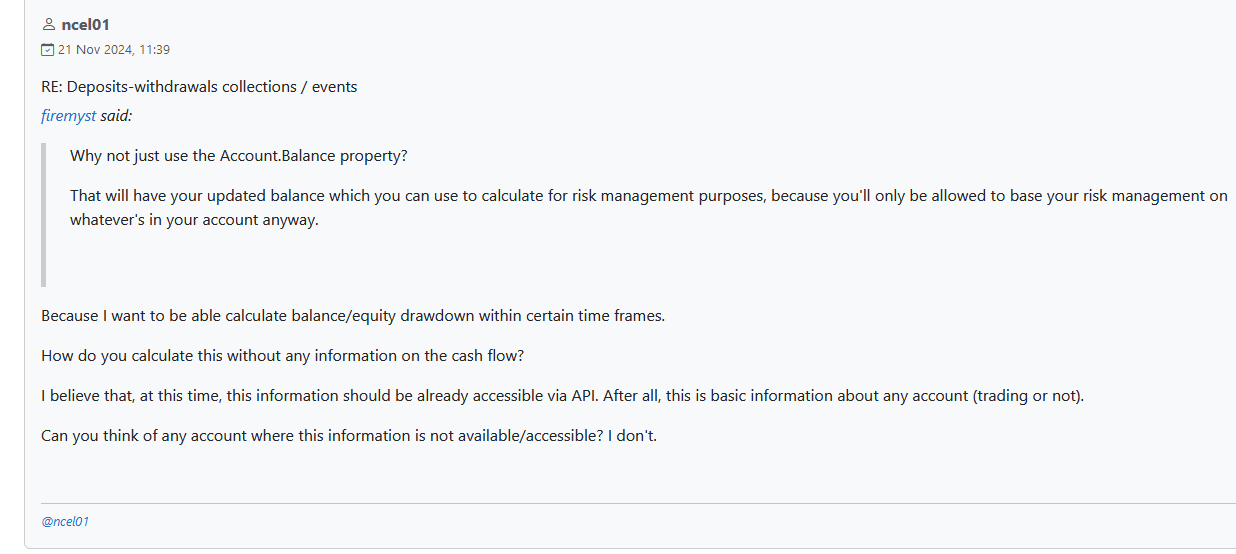The image size is (1236, 554).
Task: Click the sentence about balance/equity drawdown
Action: click(x=353, y=315)
